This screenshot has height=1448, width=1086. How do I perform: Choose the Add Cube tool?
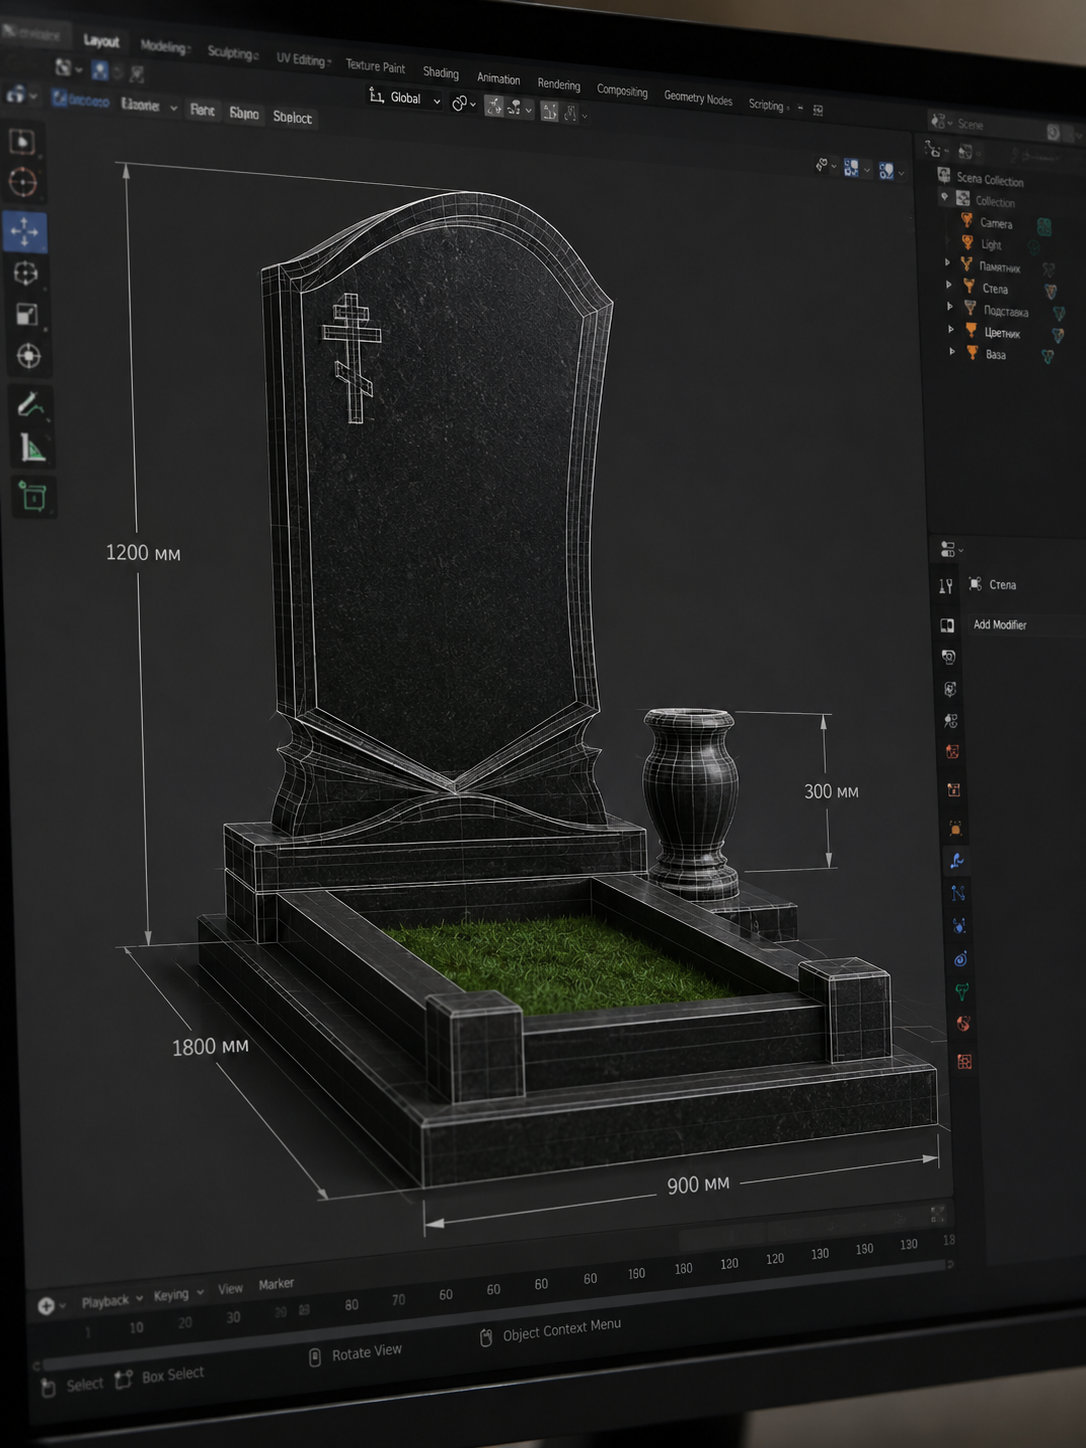pos(33,496)
